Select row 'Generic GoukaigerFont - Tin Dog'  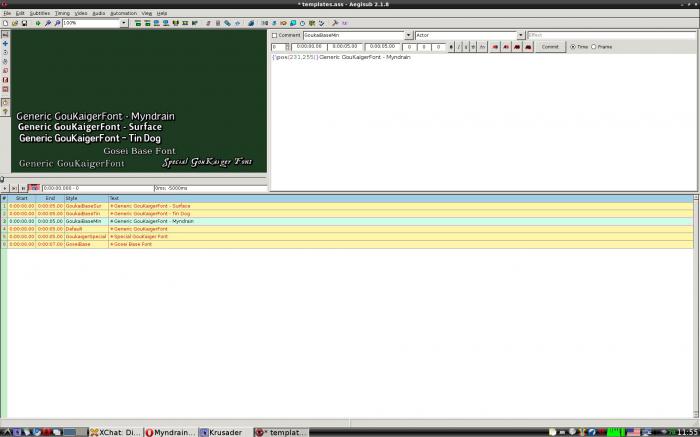coord(350,214)
